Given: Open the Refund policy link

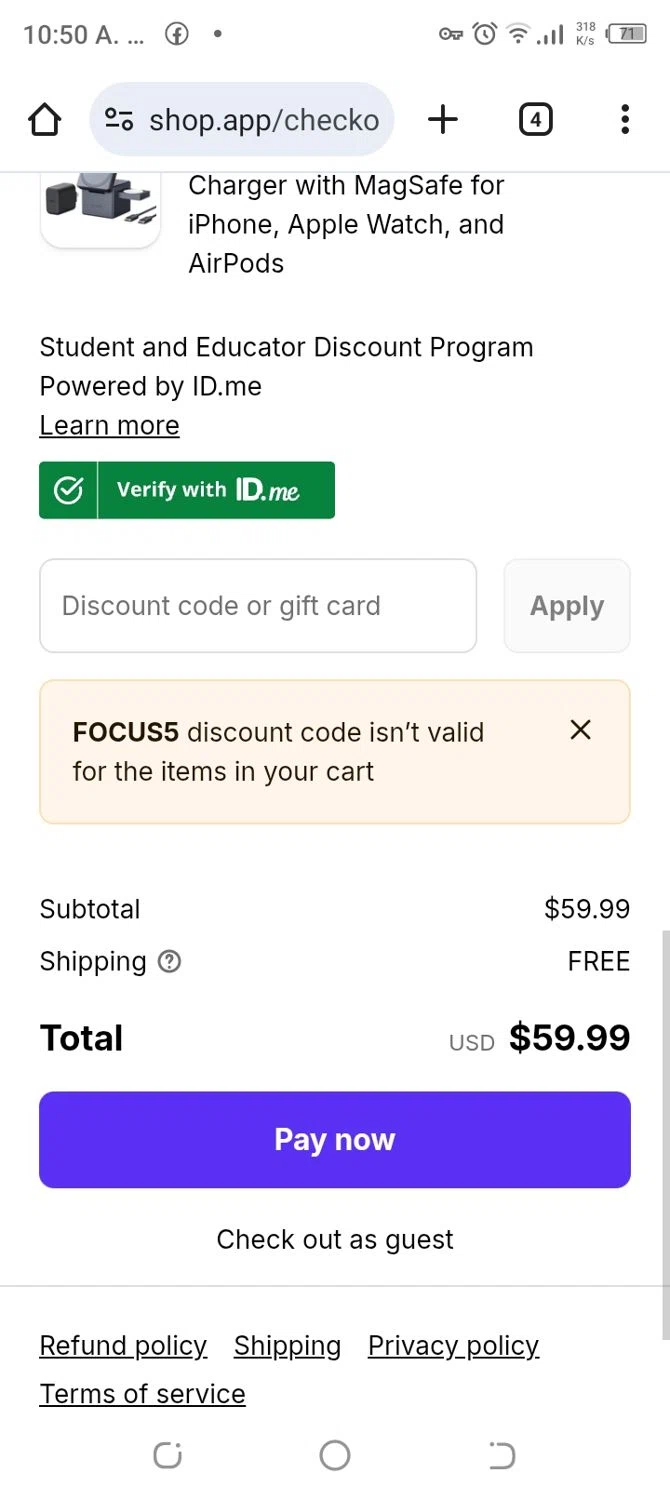Looking at the screenshot, I should 123,1346.
